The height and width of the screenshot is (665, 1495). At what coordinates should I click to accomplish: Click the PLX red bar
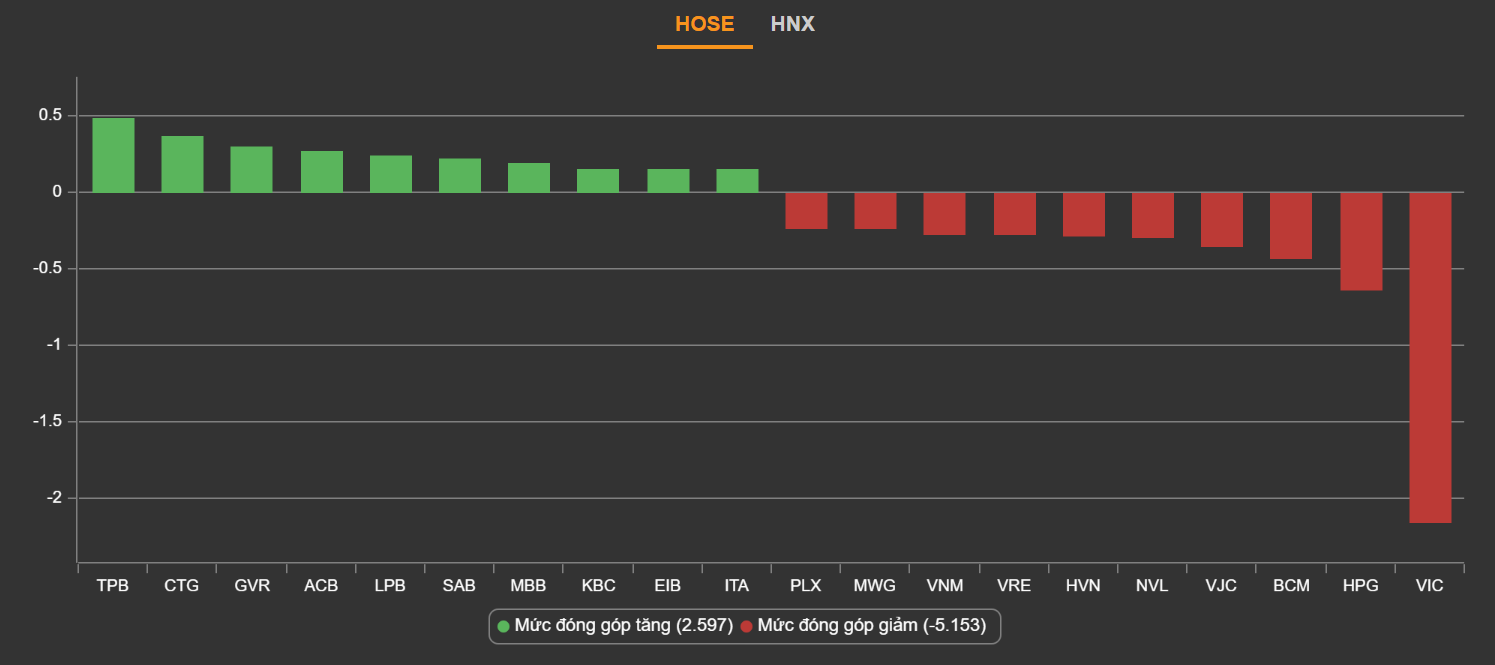click(x=806, y=210)
